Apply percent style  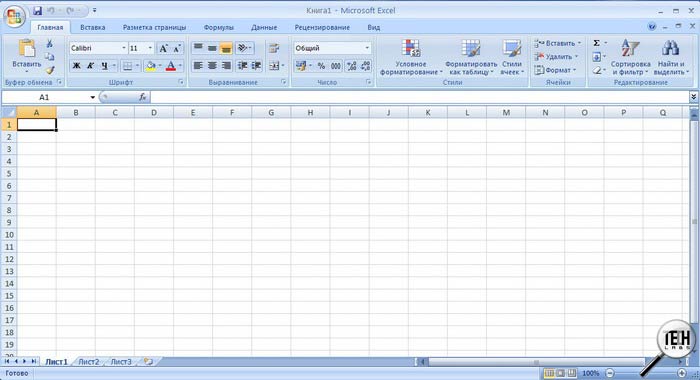click(321, 66)
